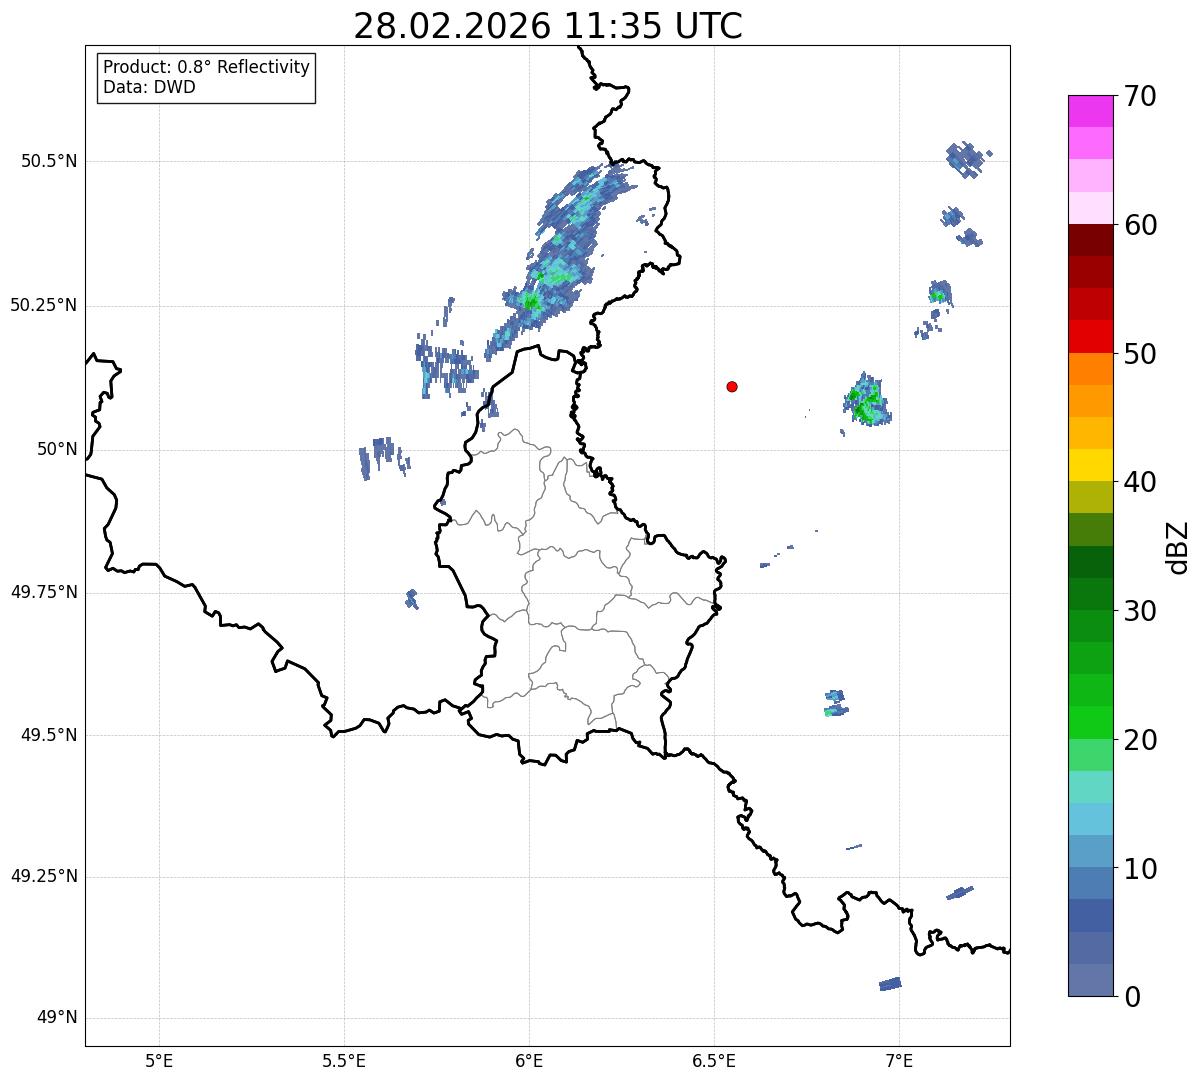
Task: Click the title '28.02.2026 11:35 UTC'
Action: click(548, 26)
